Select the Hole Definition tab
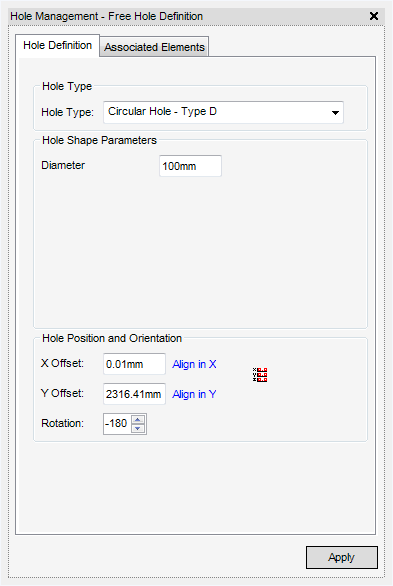The height and width of the screenshot is (586, 393). coord(58,45)
